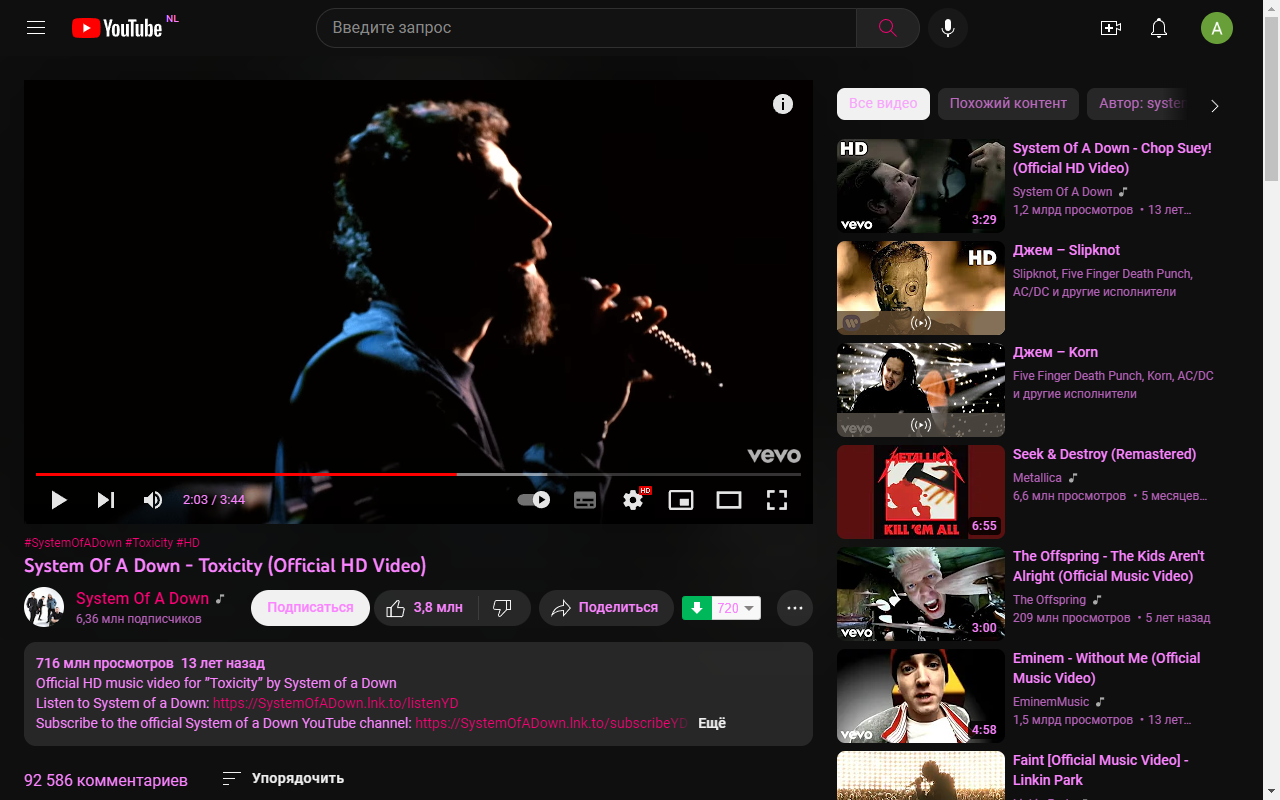Click the #SystemOfADown hashtag
Screen dimensions: 1280x800
click(73, 543)
